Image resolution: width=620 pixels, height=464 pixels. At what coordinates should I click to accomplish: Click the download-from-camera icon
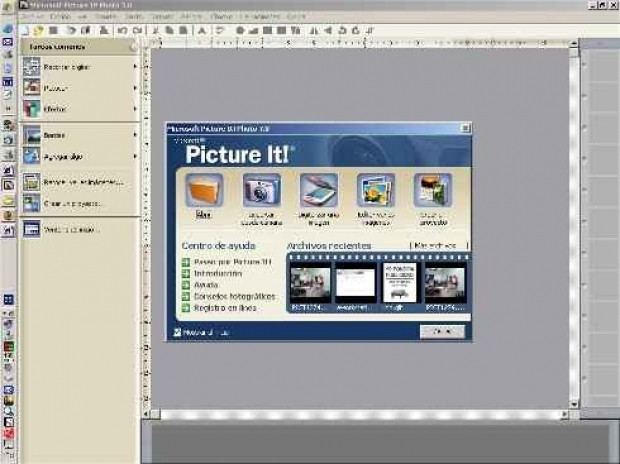point(261,190)
